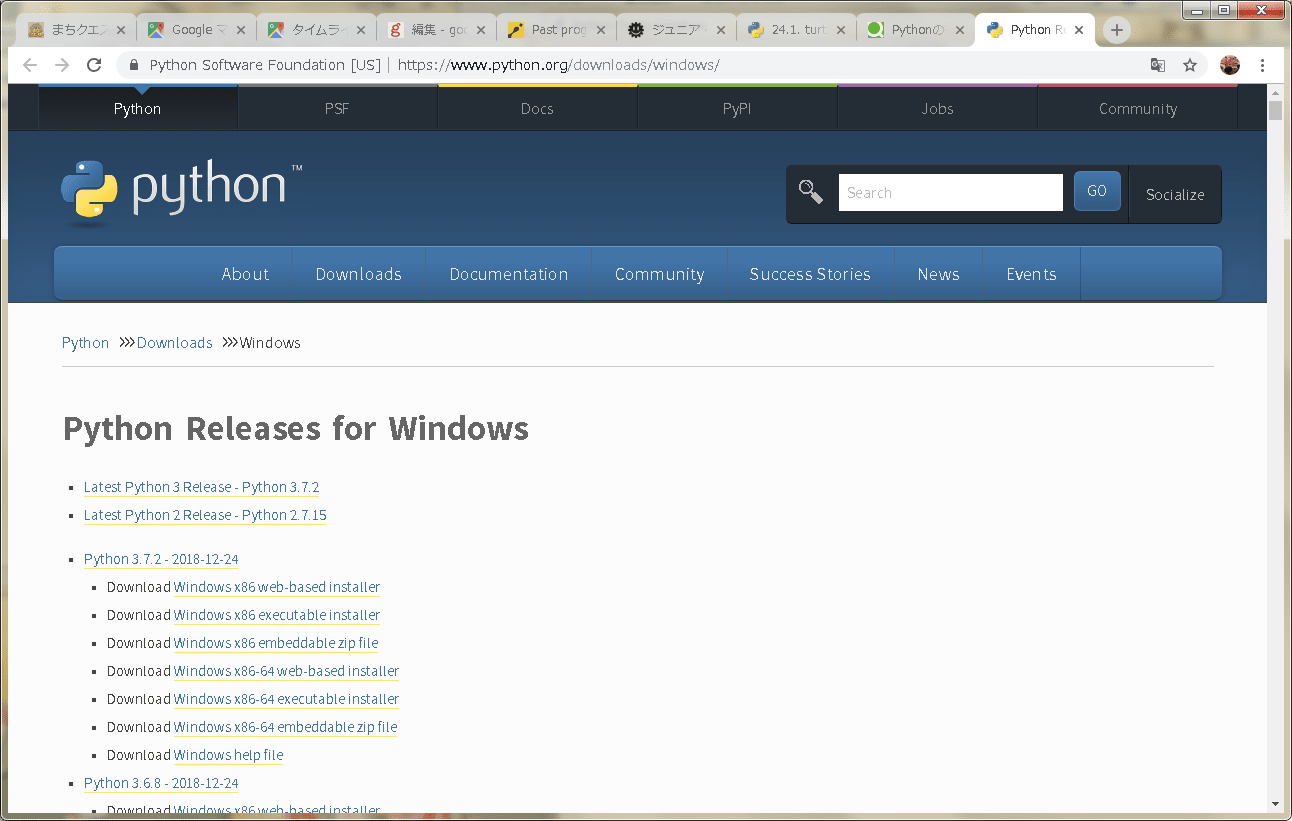This screenshot has height=821, width=1292.
Task: Download Windows x86-64 embeddable zip file
Action: [285, 727]
